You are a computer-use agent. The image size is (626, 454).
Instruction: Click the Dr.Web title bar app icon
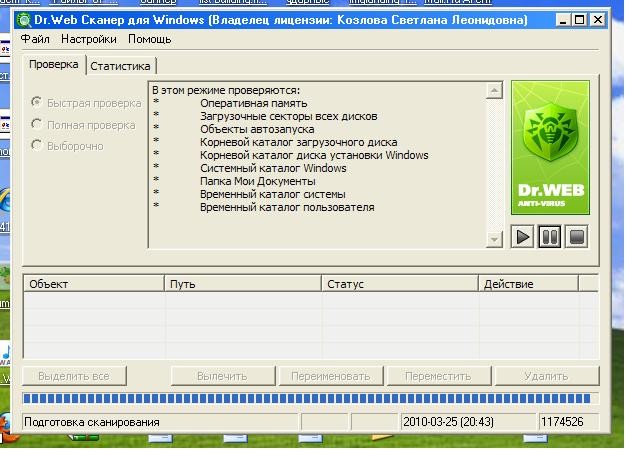tap(24, 20)
